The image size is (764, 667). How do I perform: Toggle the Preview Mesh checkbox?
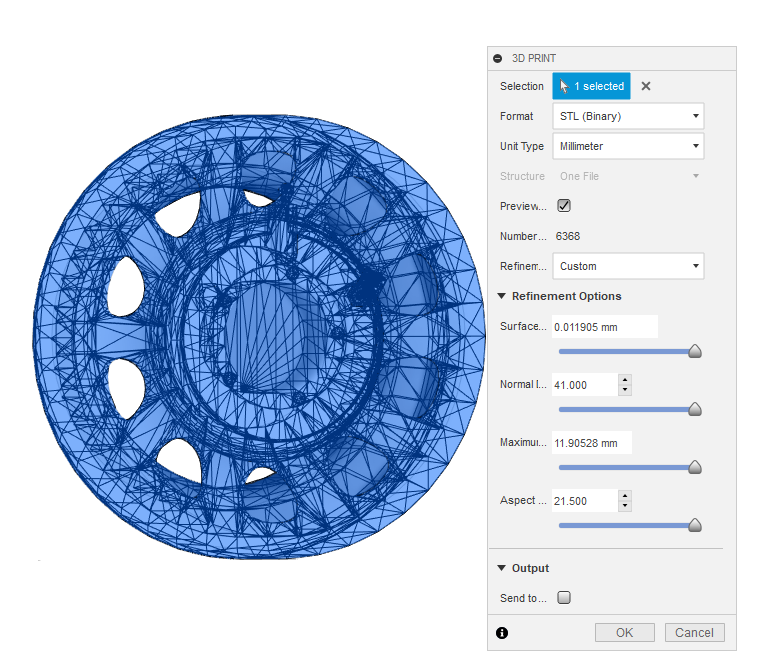(x=564, y=206)
